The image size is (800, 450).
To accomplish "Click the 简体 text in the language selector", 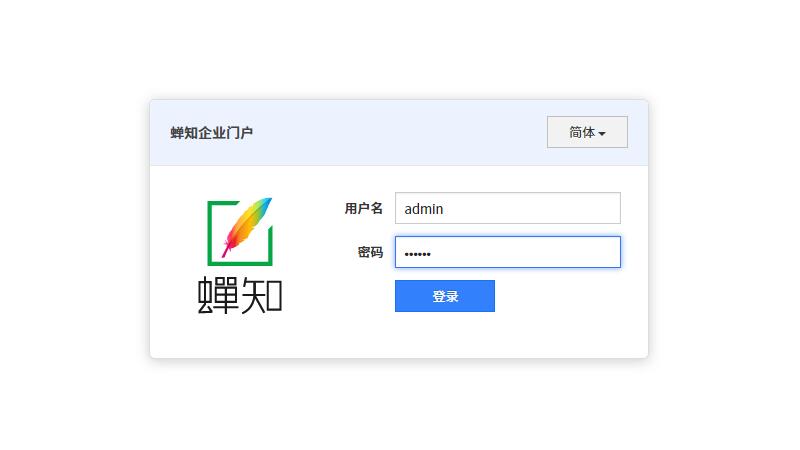I will pyautogui.click(x=581, y=132).
